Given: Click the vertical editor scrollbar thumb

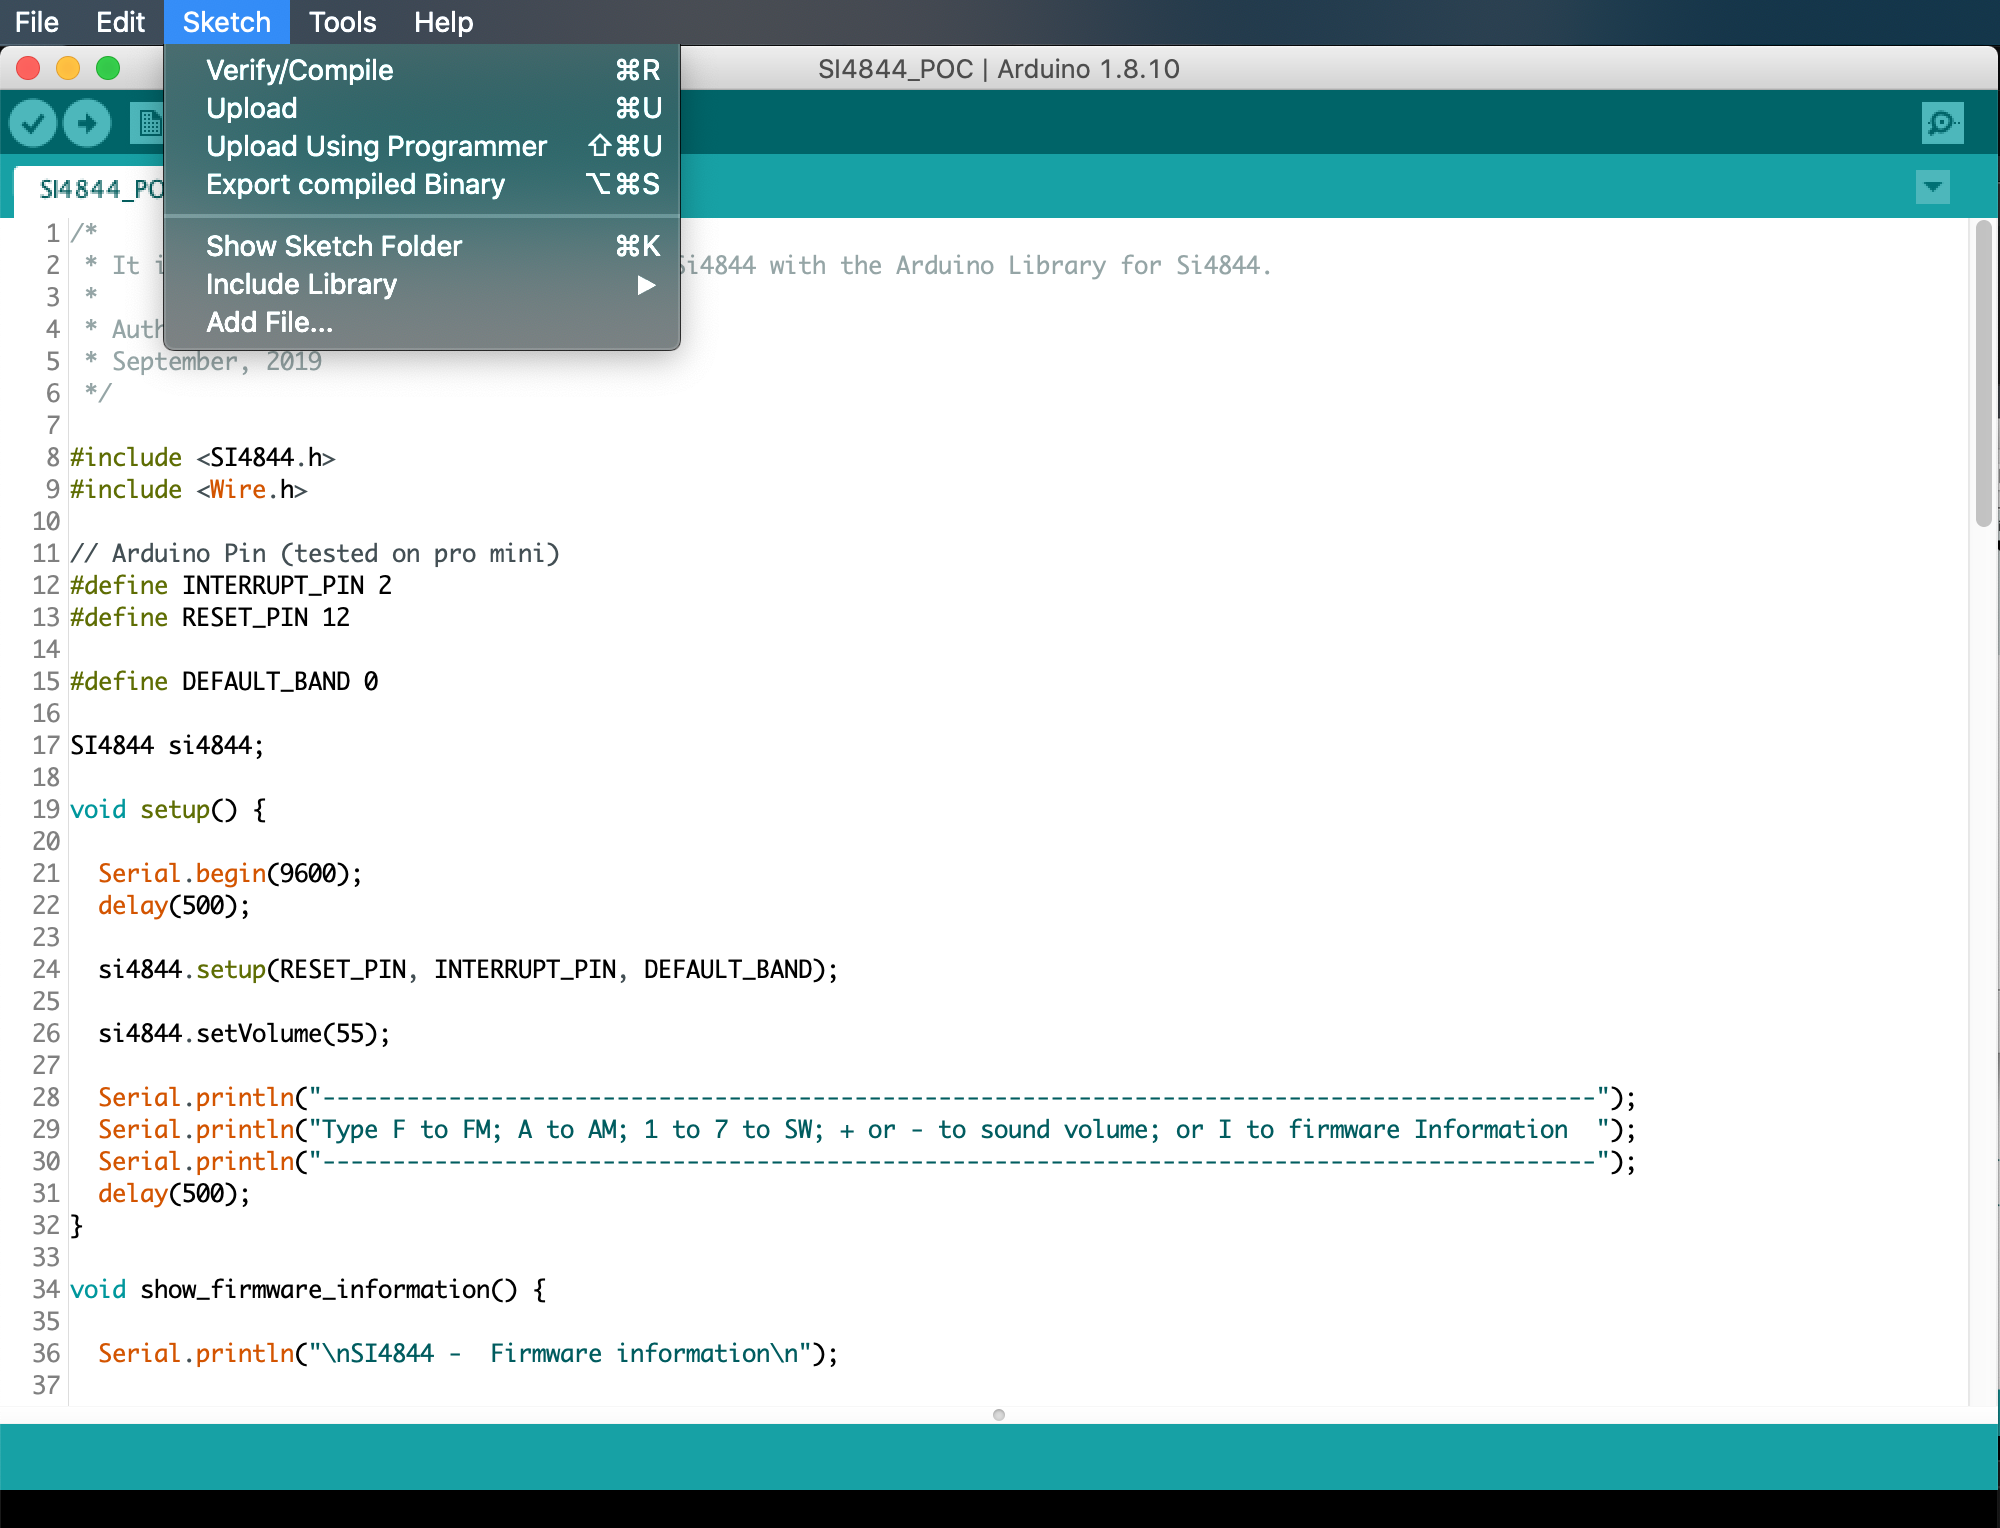Looking at the screenshot, I should click(1984, 375).
